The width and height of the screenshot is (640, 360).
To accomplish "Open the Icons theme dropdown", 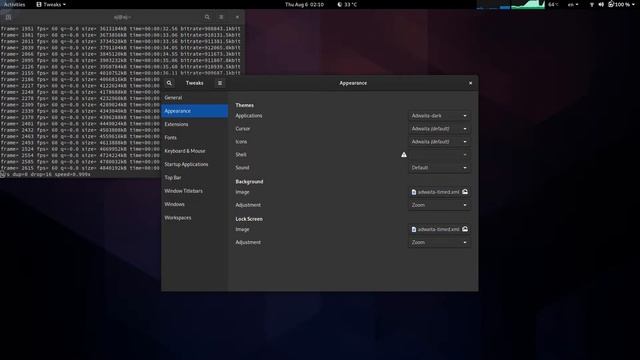I will coord(439,142).
